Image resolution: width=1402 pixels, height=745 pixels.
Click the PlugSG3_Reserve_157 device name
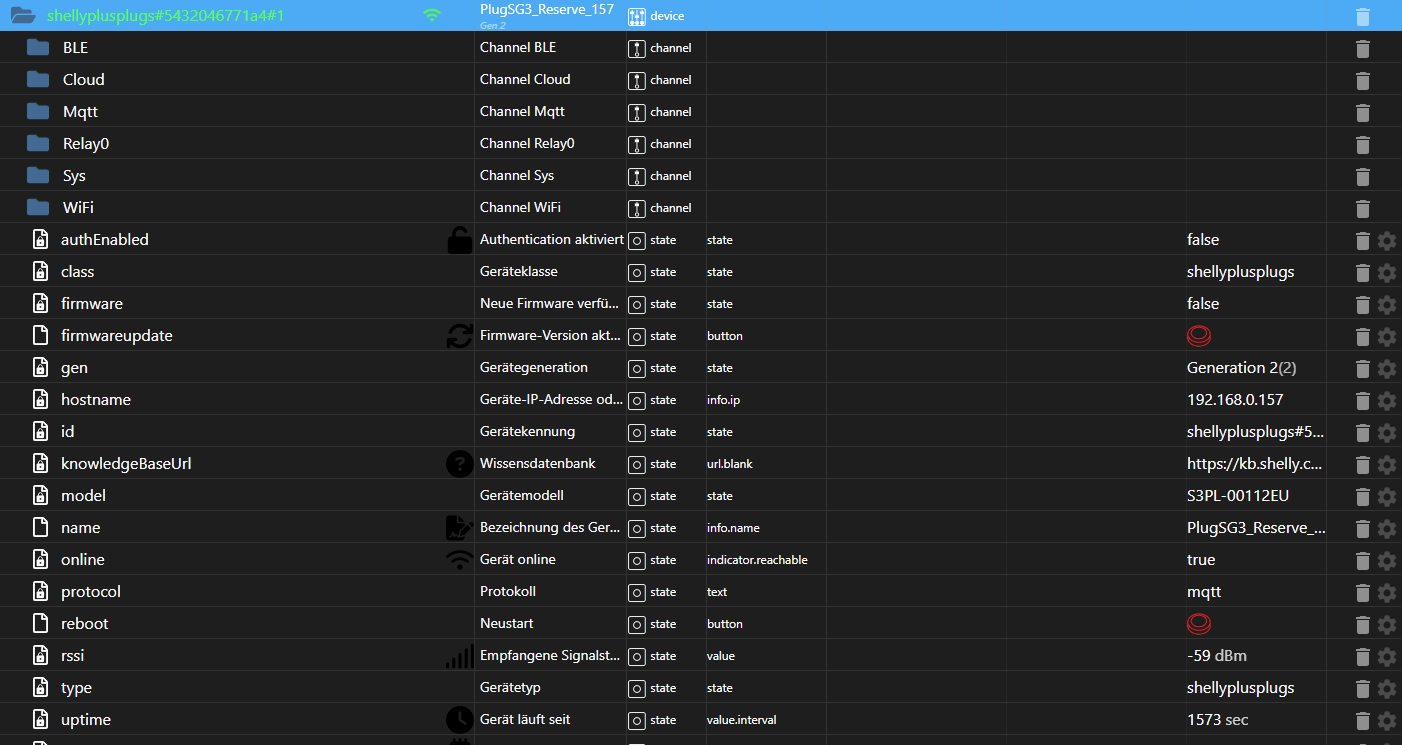(x=547, y=9)
